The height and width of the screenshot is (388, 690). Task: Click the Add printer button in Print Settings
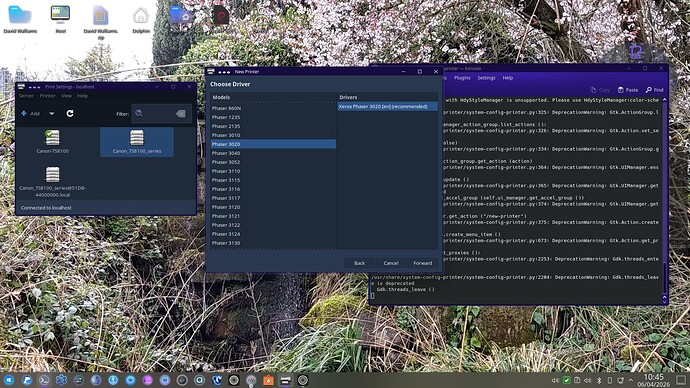[x=30, y=113]
